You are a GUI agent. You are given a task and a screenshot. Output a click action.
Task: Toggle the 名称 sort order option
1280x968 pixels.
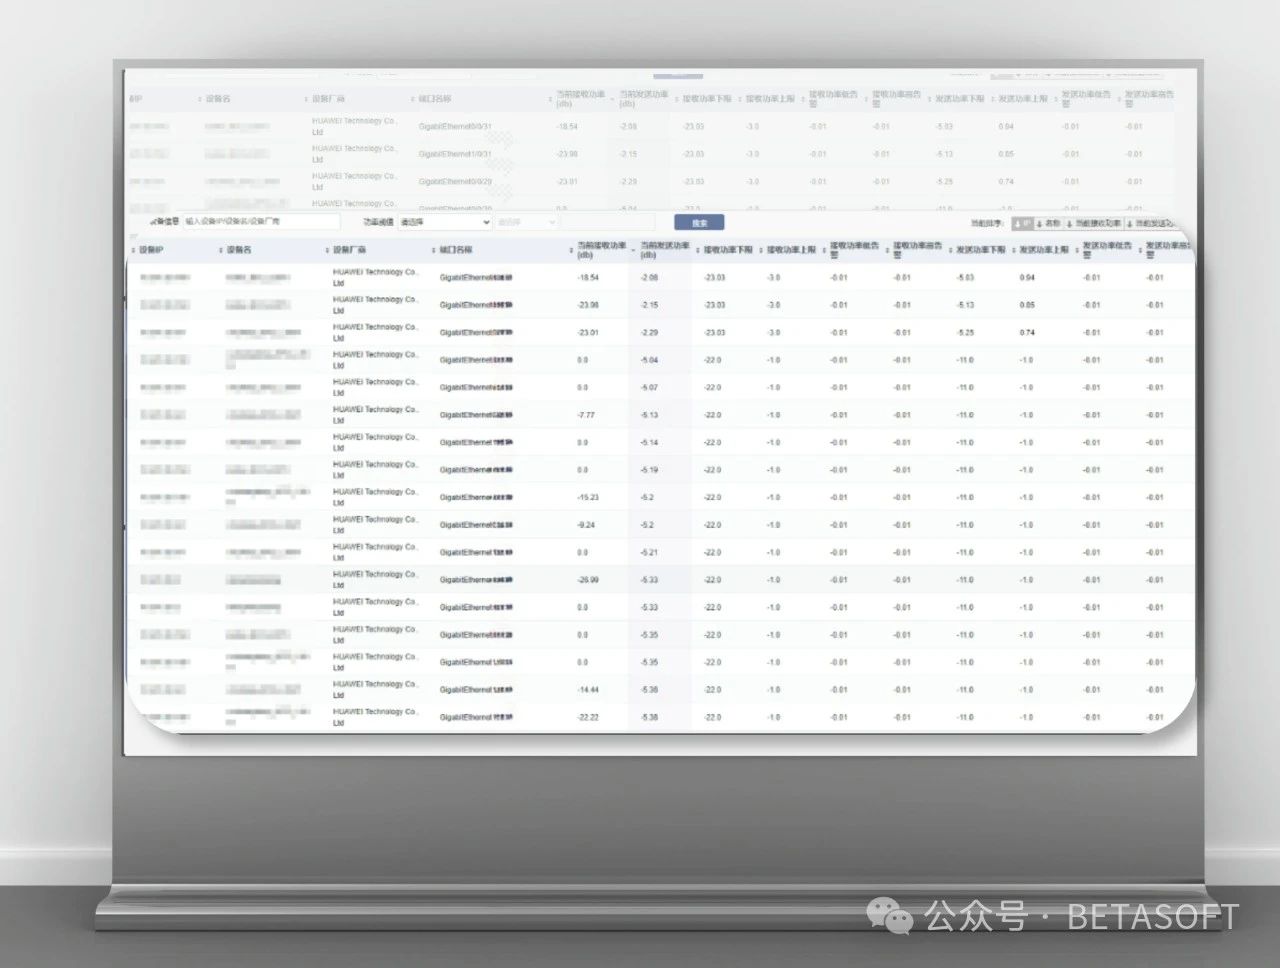pos(1048,223)
